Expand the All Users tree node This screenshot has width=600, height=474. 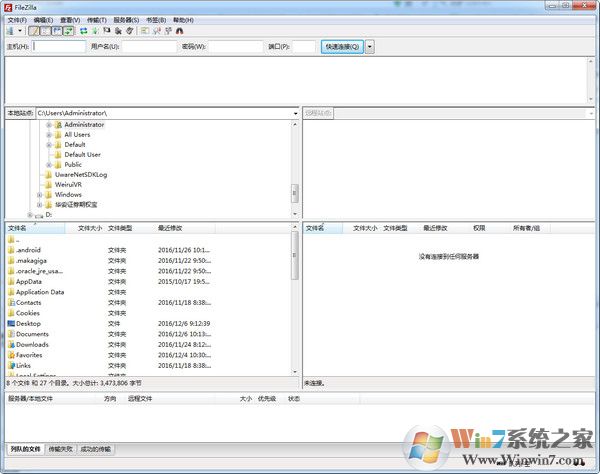pyautogui.click(x=48, y=134)
